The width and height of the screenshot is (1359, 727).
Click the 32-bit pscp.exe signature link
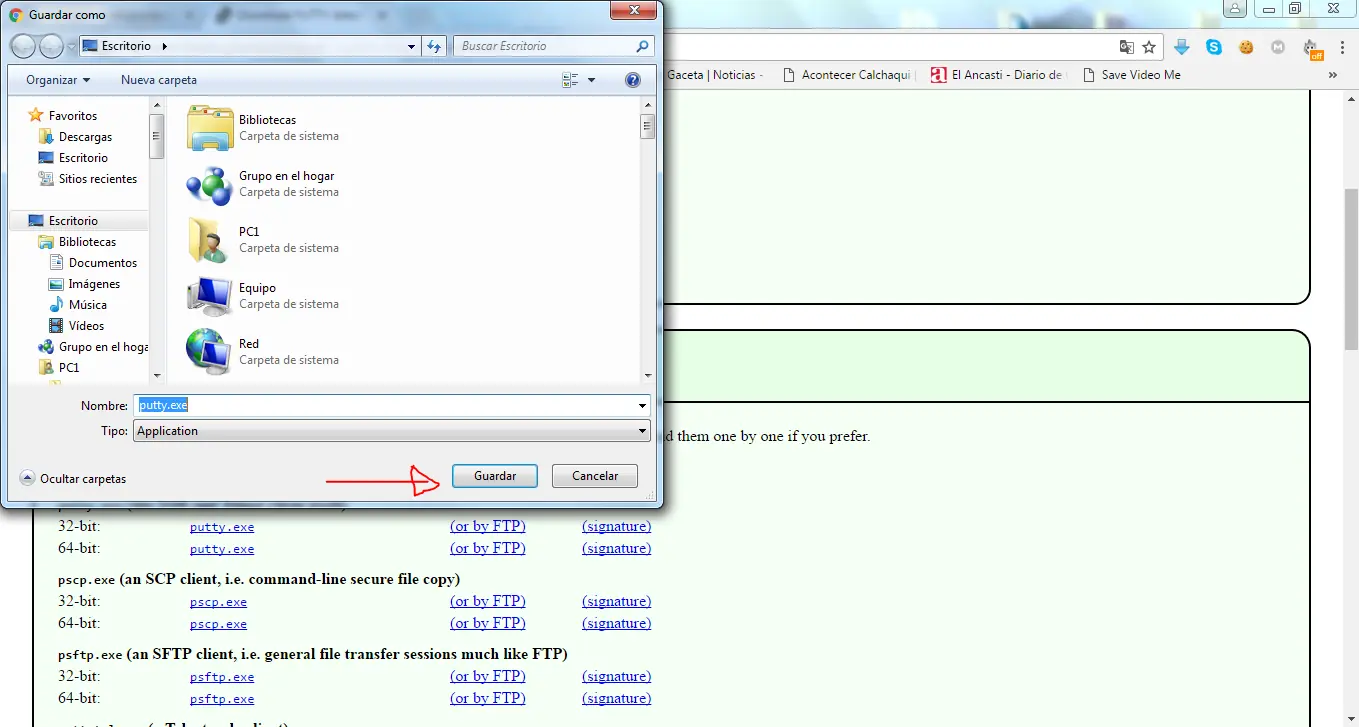click(616, 601)
